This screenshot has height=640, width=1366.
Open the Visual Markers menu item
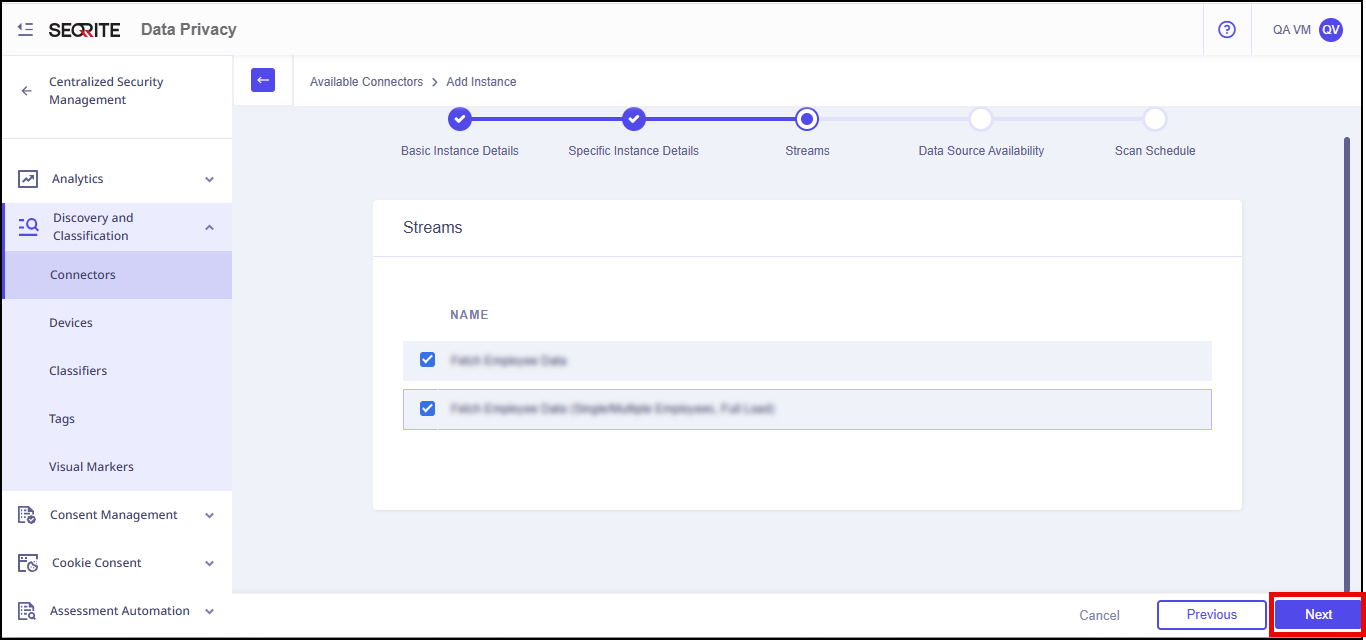coord(91,467)
